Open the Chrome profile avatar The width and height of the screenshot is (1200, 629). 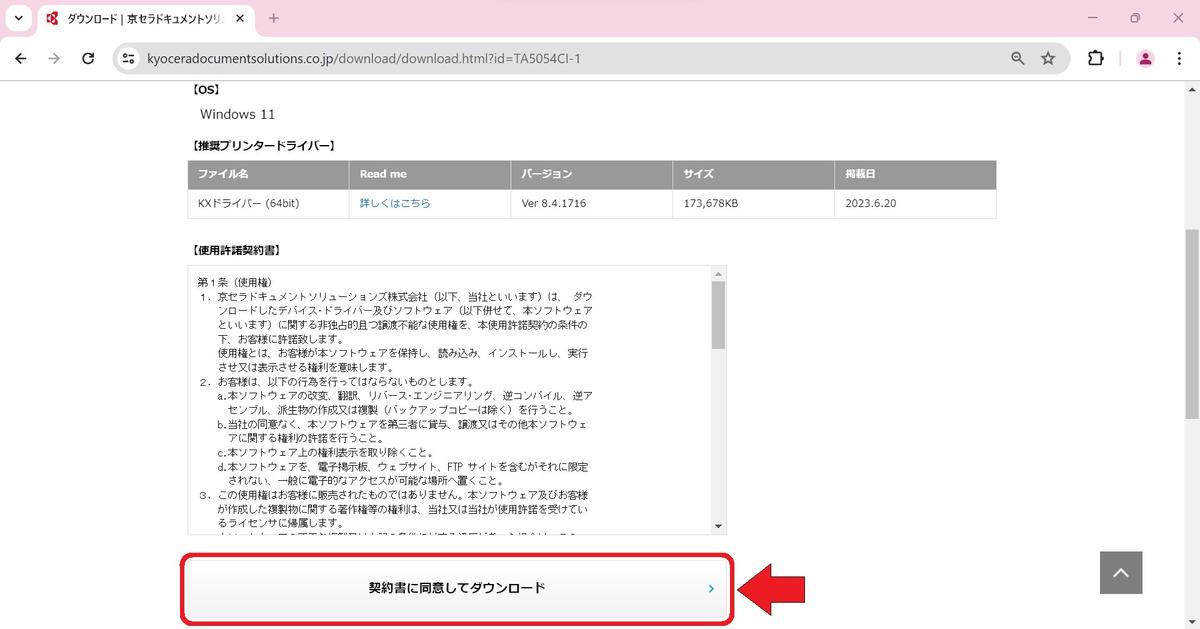coord(1145,59)
